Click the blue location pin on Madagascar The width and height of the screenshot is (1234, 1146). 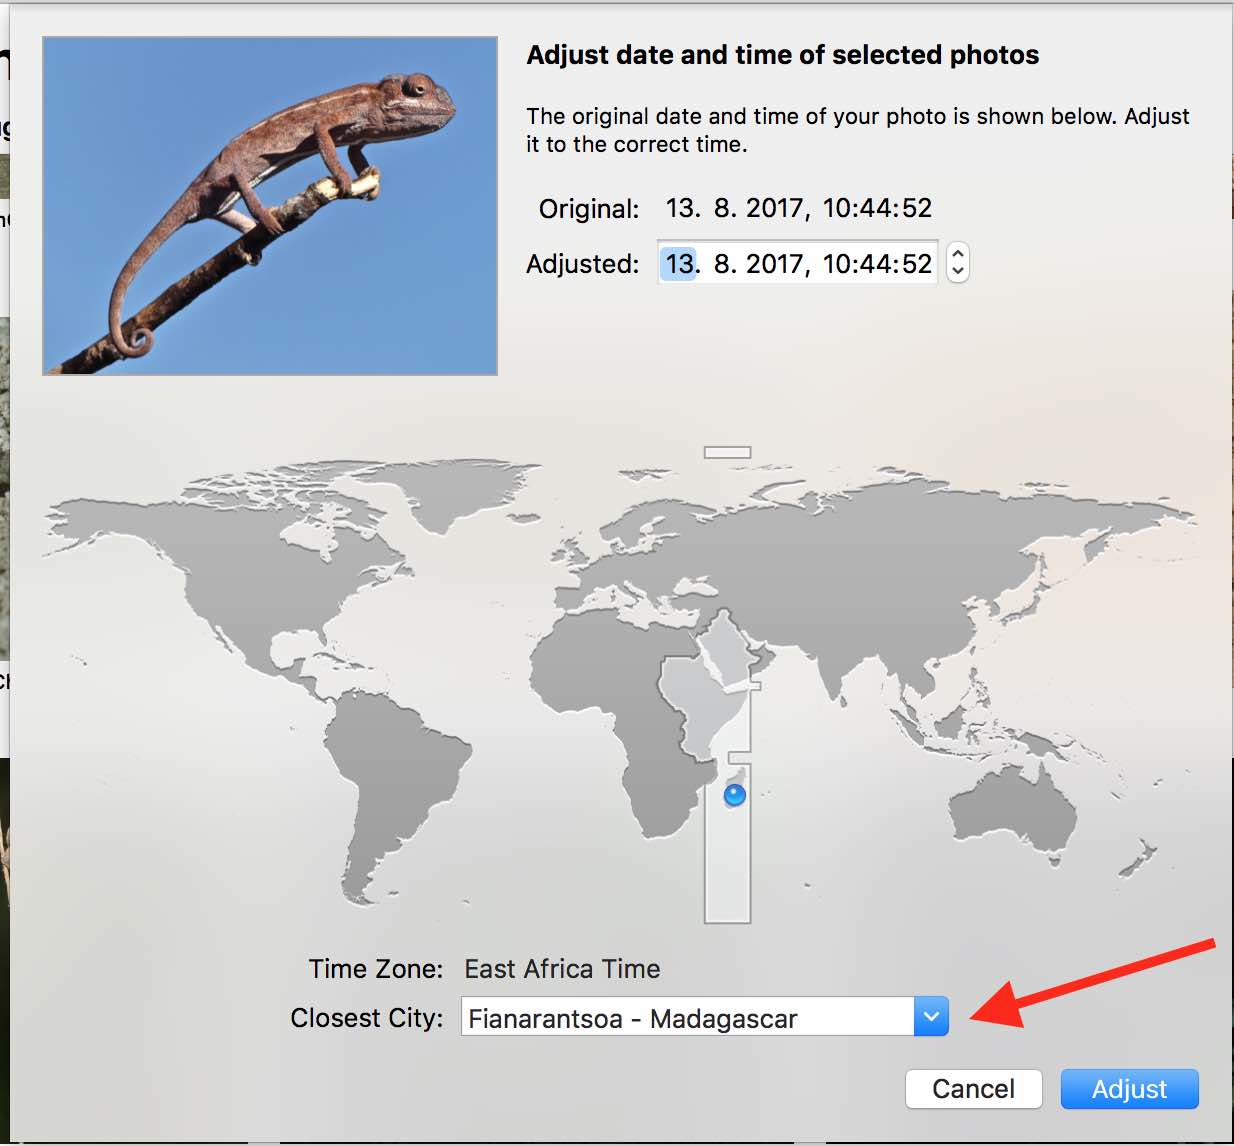coord(733,795)
